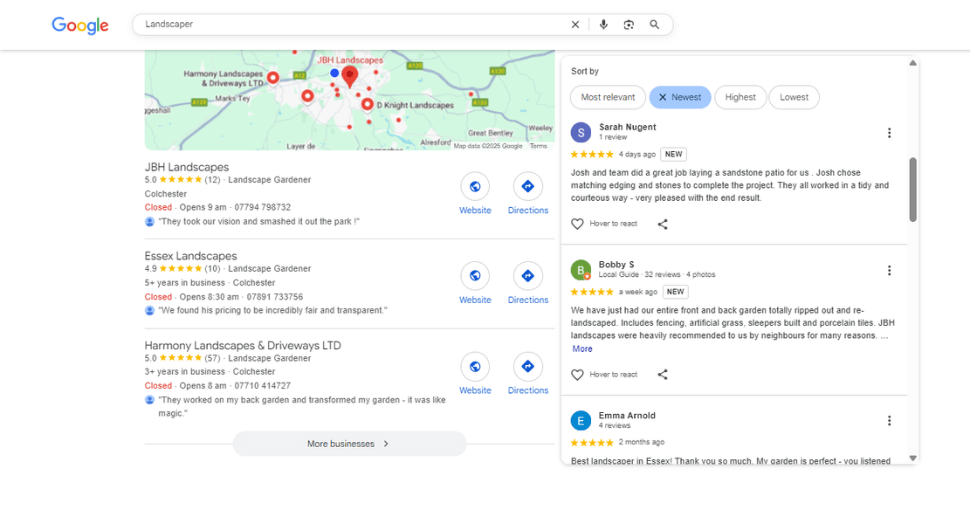Click Website label for Harmony Landscapes

tap(475, 390)
